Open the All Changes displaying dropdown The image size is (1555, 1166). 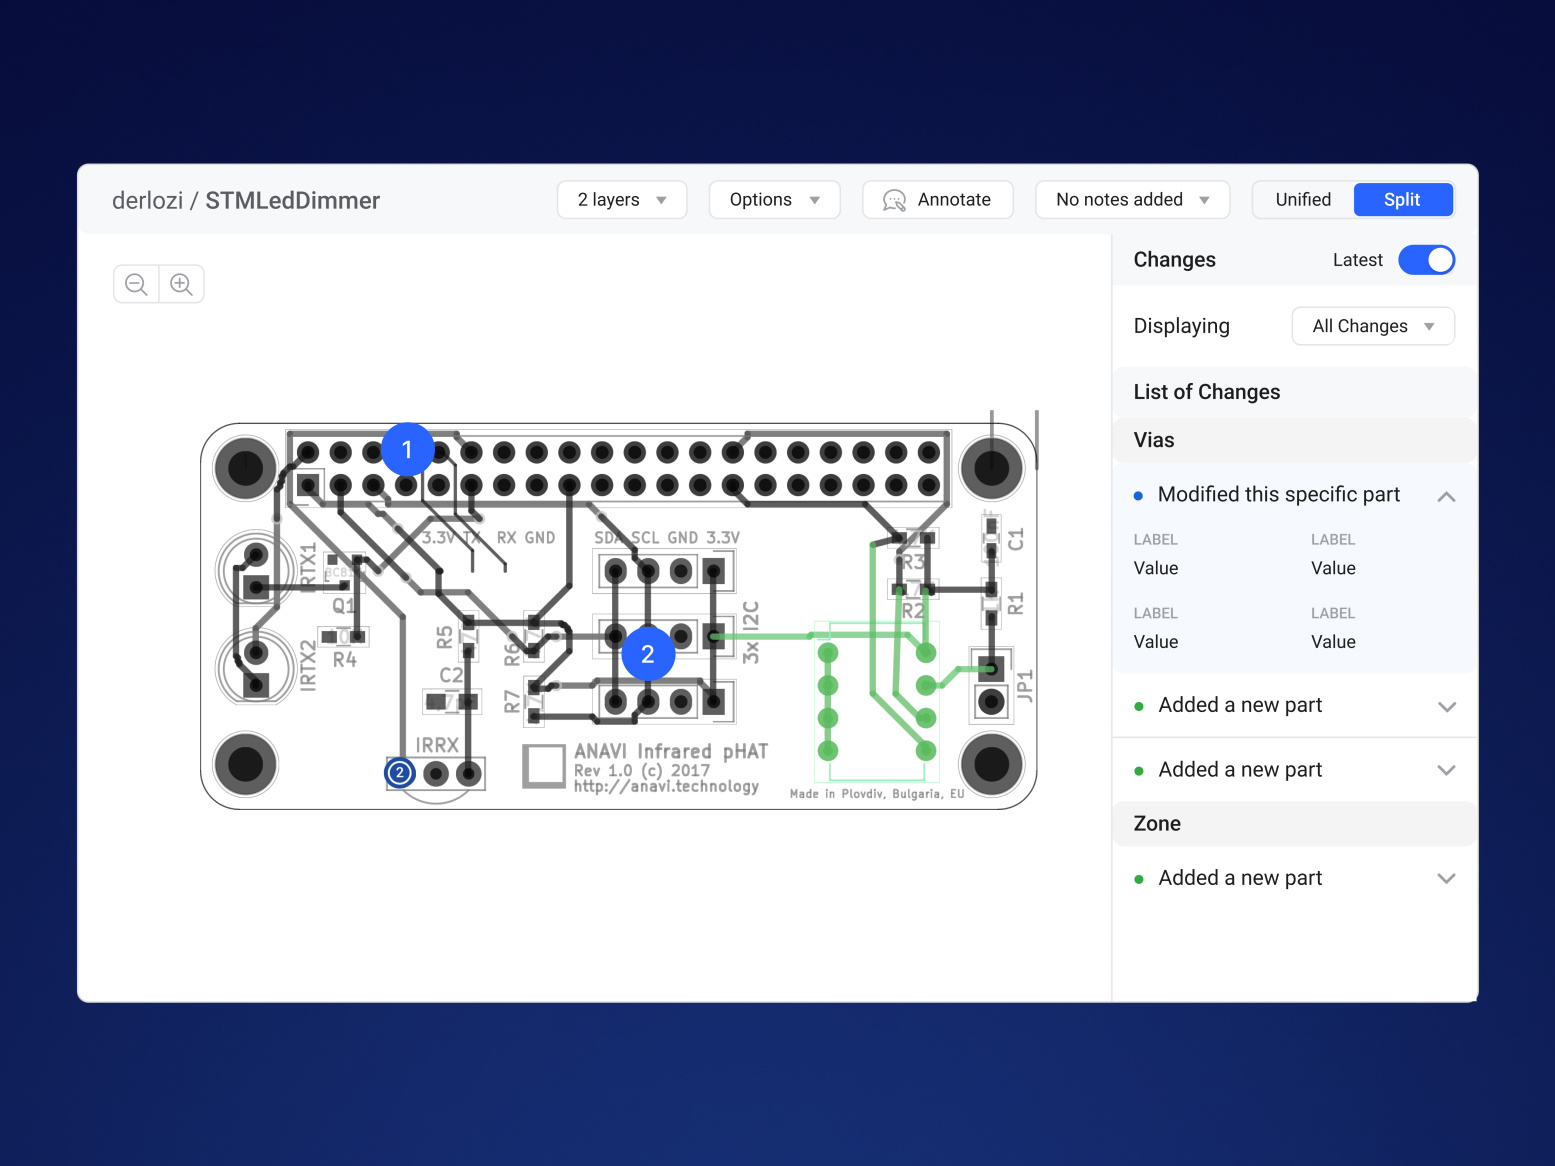coord(1372,325)
